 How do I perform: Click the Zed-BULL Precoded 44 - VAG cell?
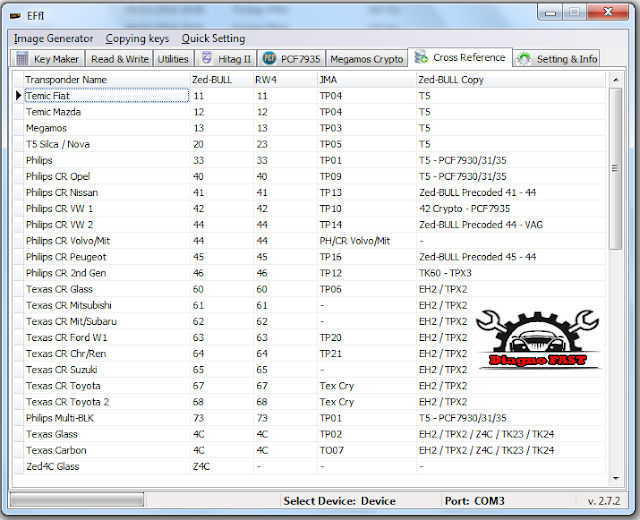tap(511, 224)
